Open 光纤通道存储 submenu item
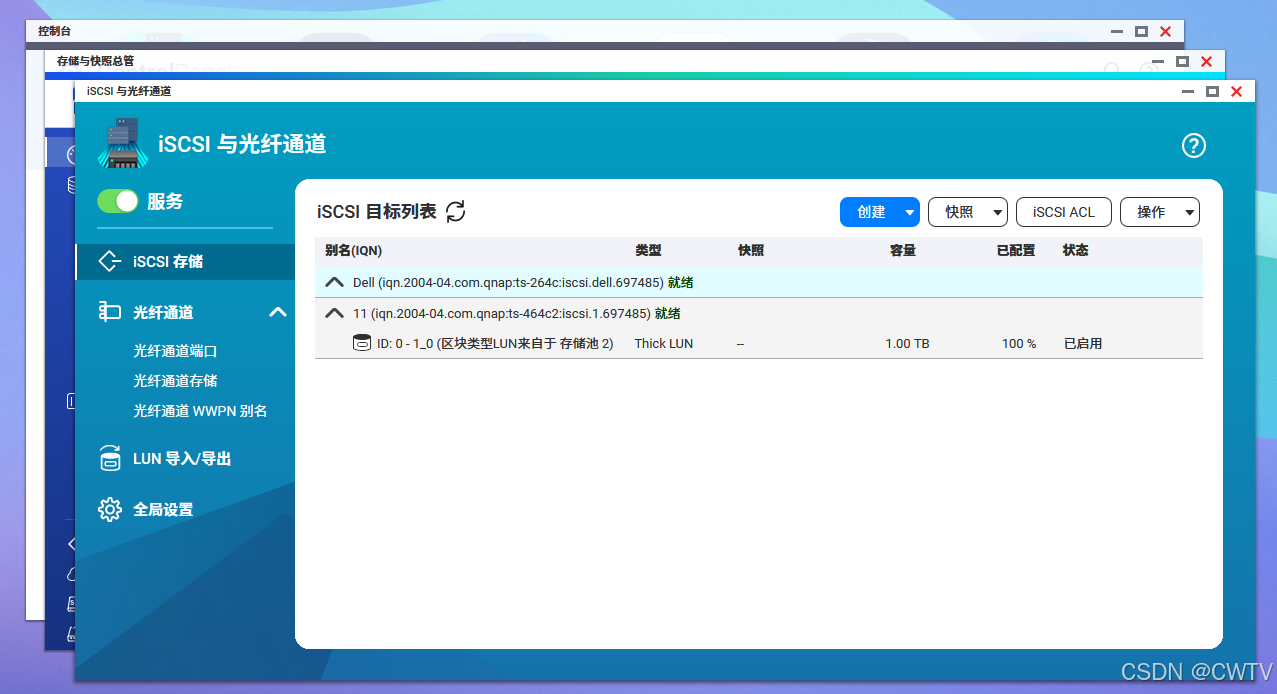Viewport: 1277px width, 694px height. point(175,381)
